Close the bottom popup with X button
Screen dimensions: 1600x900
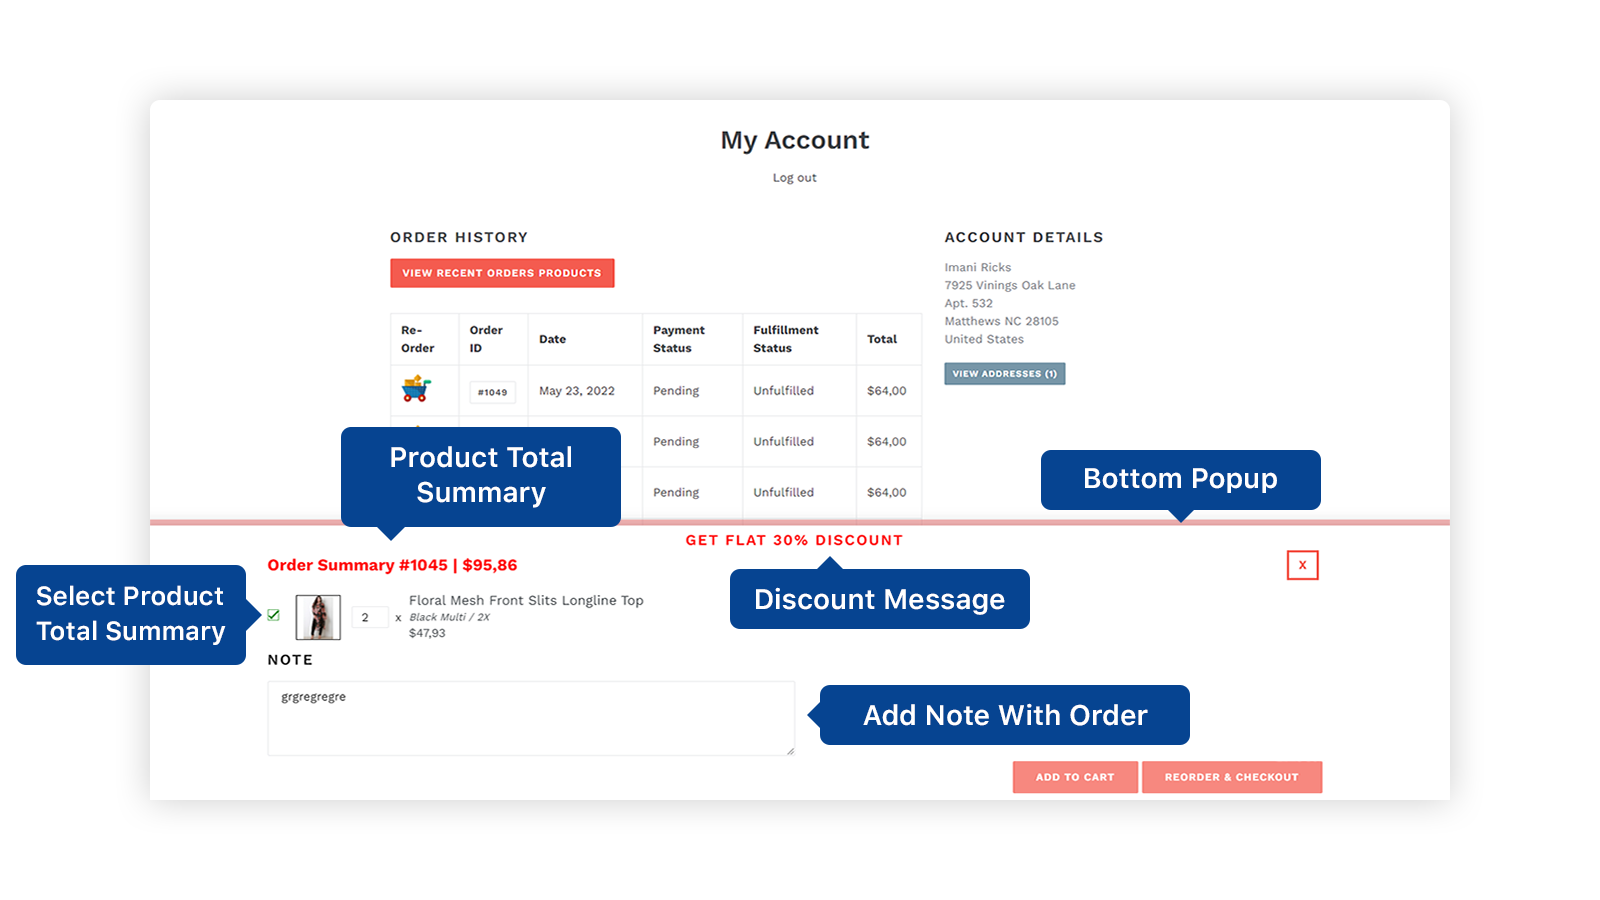(1302, 565)
